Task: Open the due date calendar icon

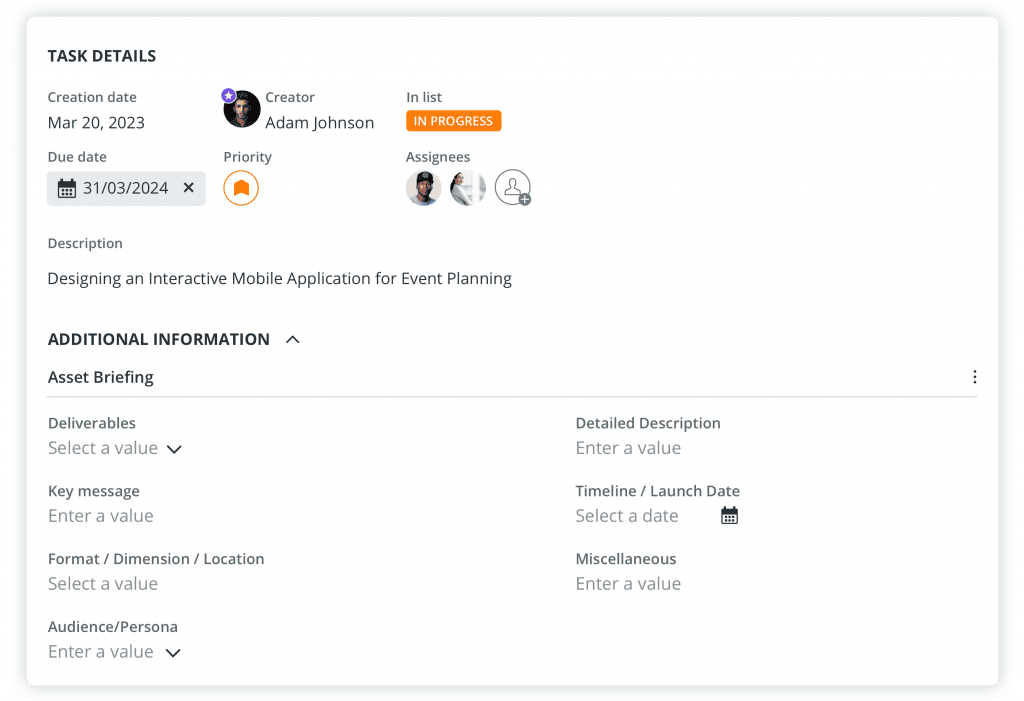Action: pos(67,188)
